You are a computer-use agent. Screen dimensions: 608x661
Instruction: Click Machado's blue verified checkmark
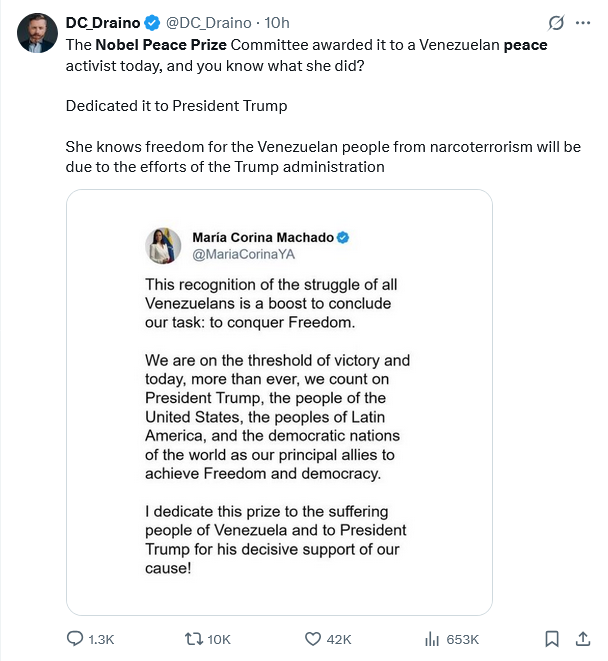coord(342,237)
